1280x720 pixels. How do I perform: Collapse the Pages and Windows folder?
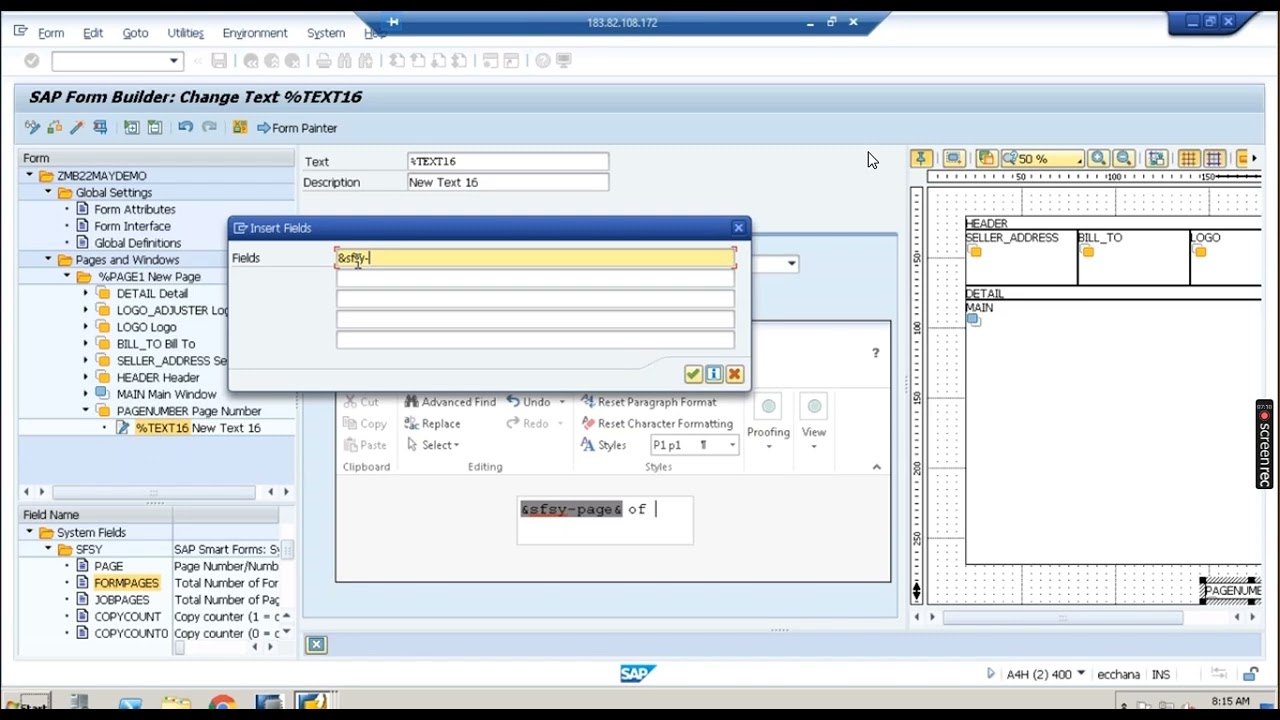[x=48, y=260]
